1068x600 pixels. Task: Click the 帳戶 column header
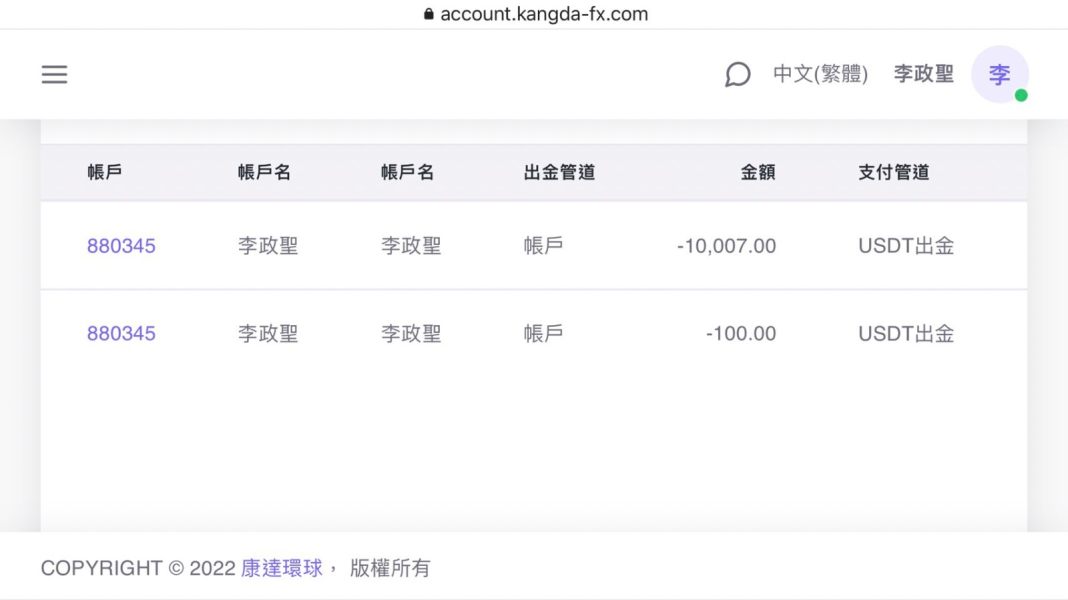pos(105,172)
